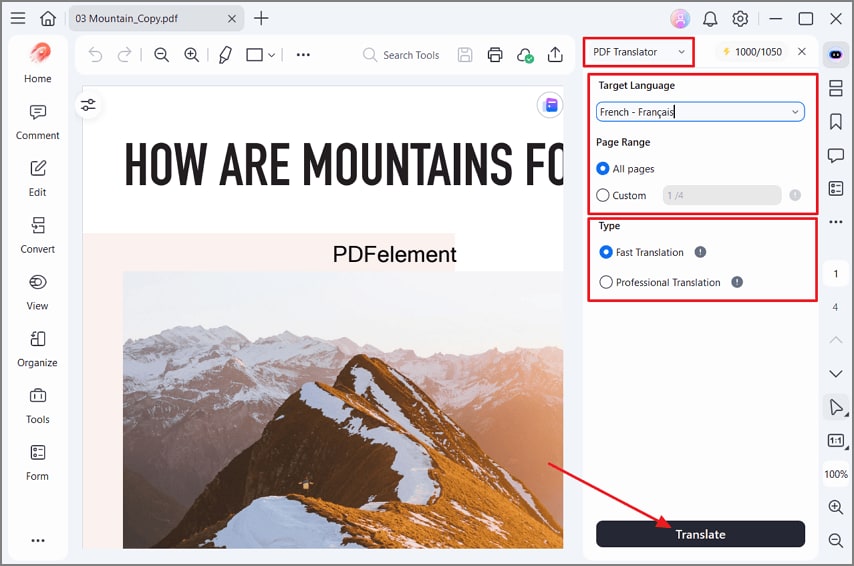Screen dimensions: 854x566
Task: Close the PDF Translator panel
Action: point(802,51)
